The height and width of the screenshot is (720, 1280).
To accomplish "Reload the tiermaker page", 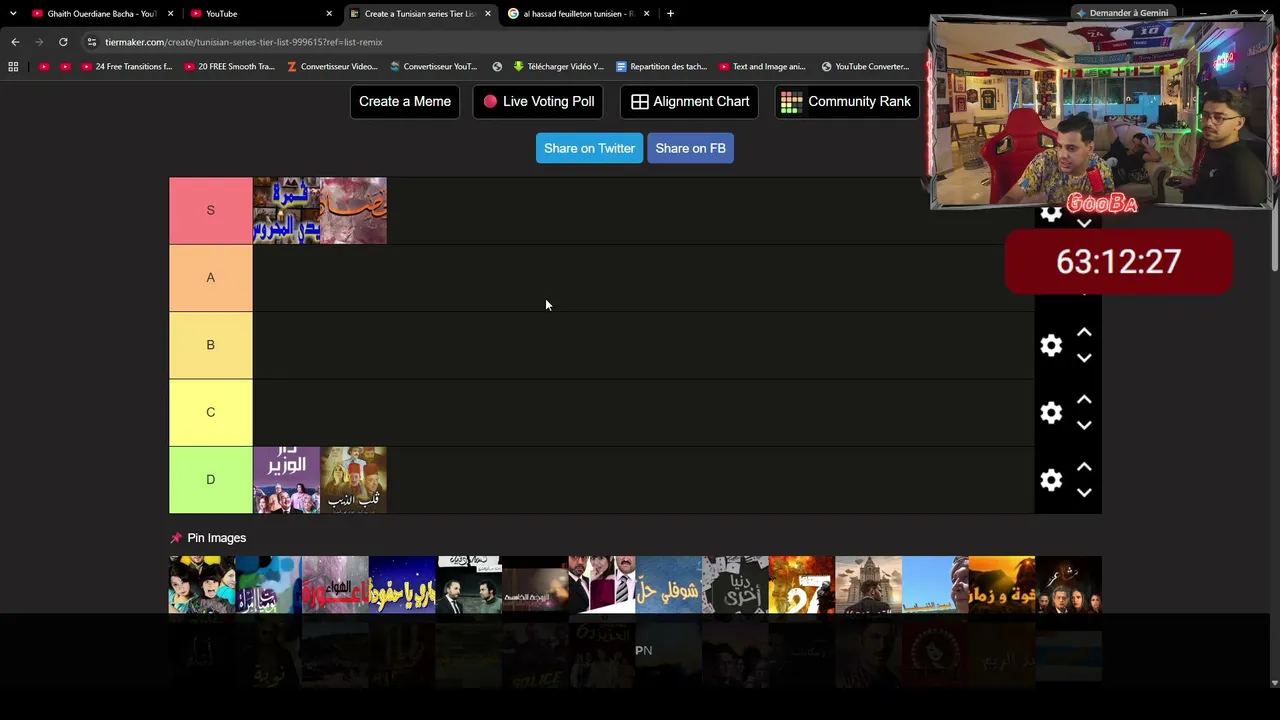I will [63, 42].
